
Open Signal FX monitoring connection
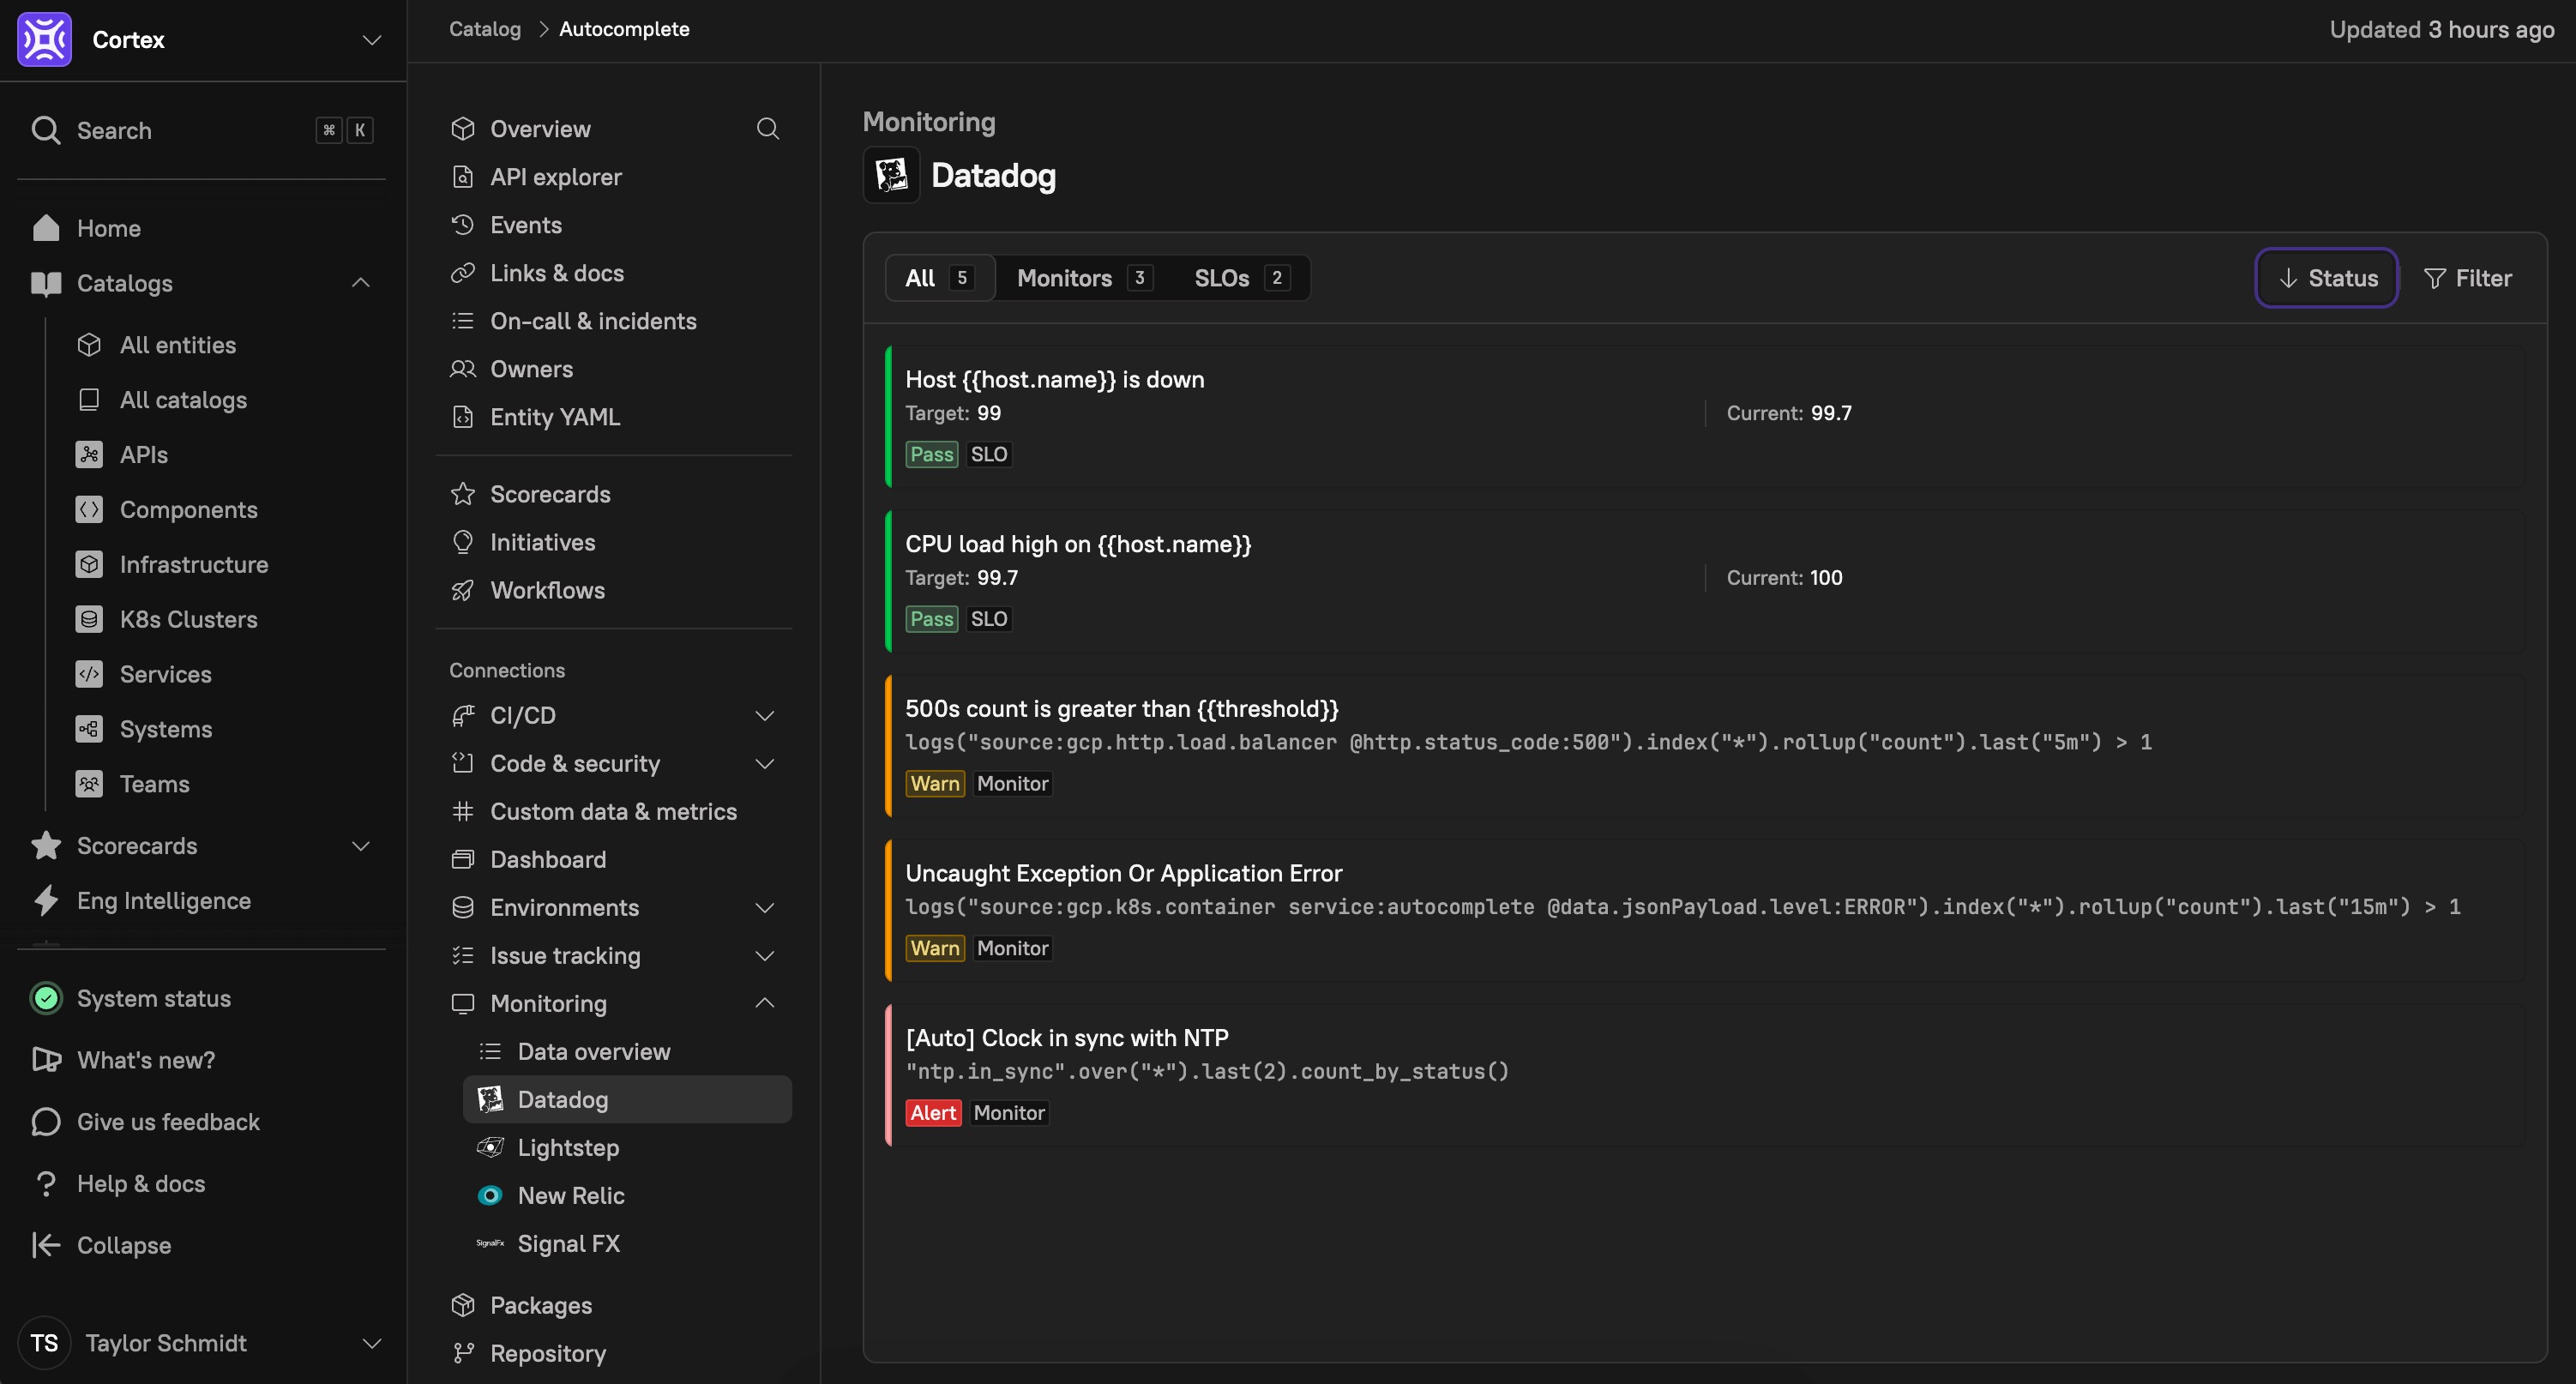[568, 1243]
